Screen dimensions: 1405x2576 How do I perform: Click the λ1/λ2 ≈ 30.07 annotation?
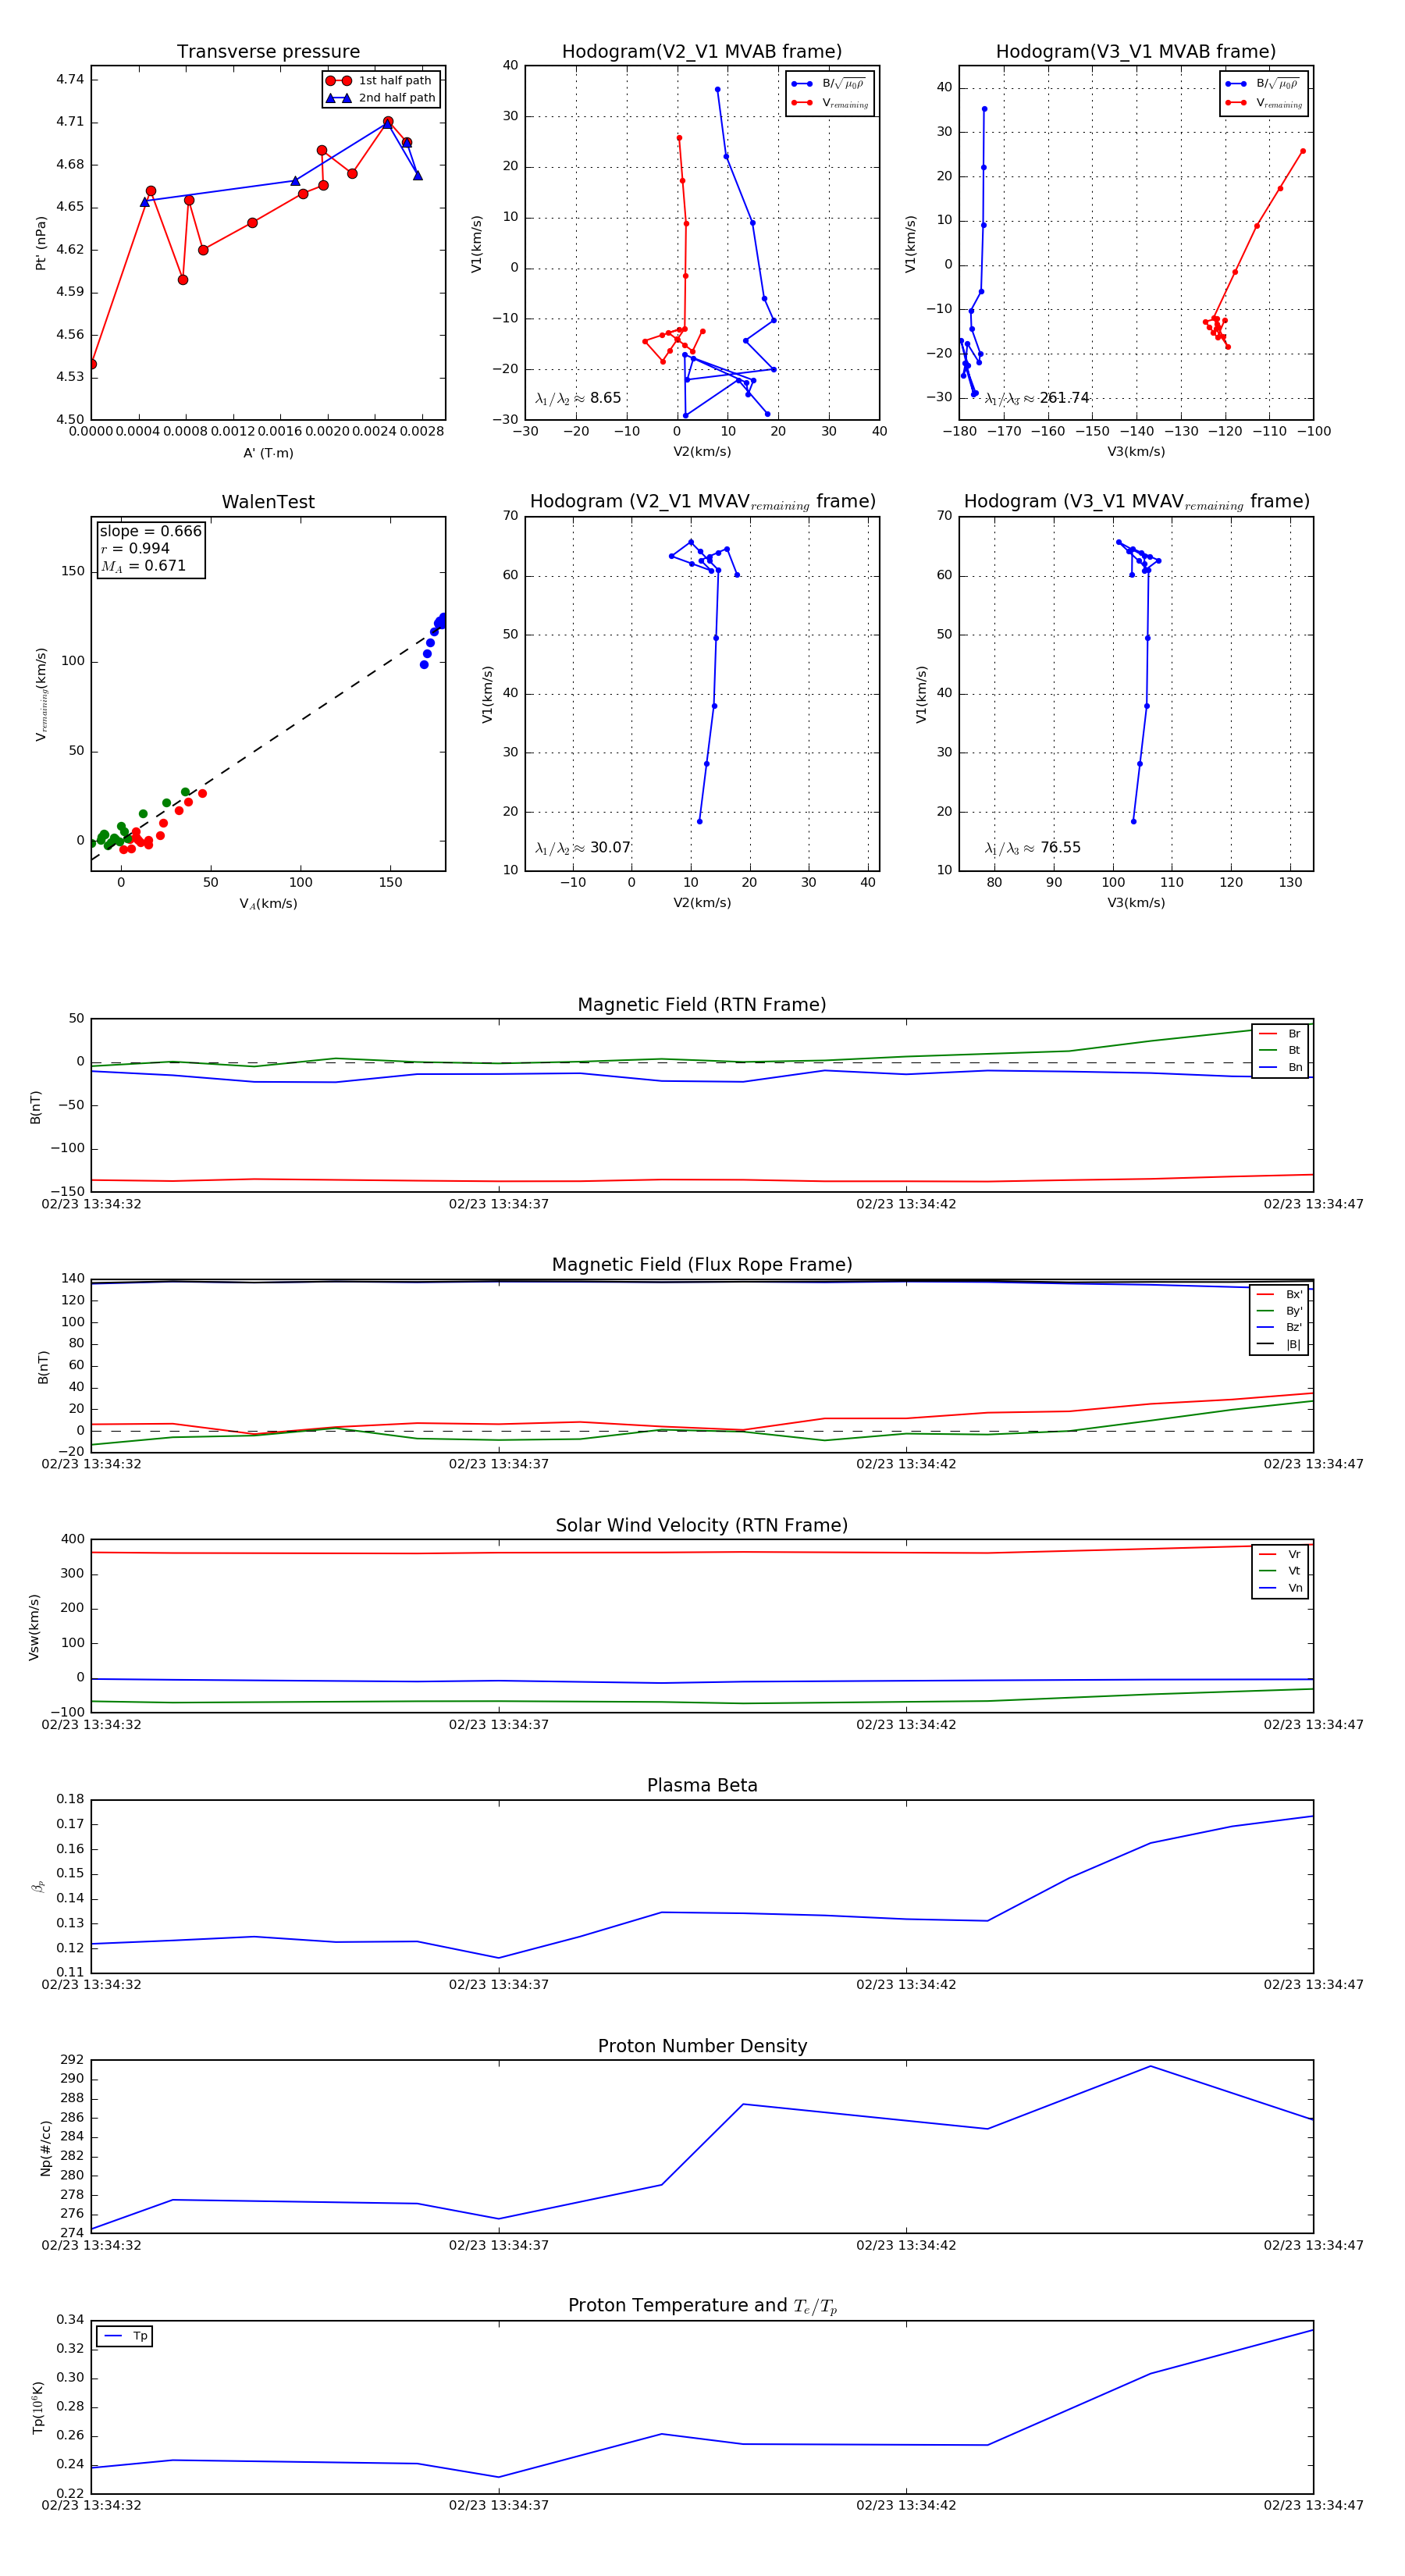point(583,848)
